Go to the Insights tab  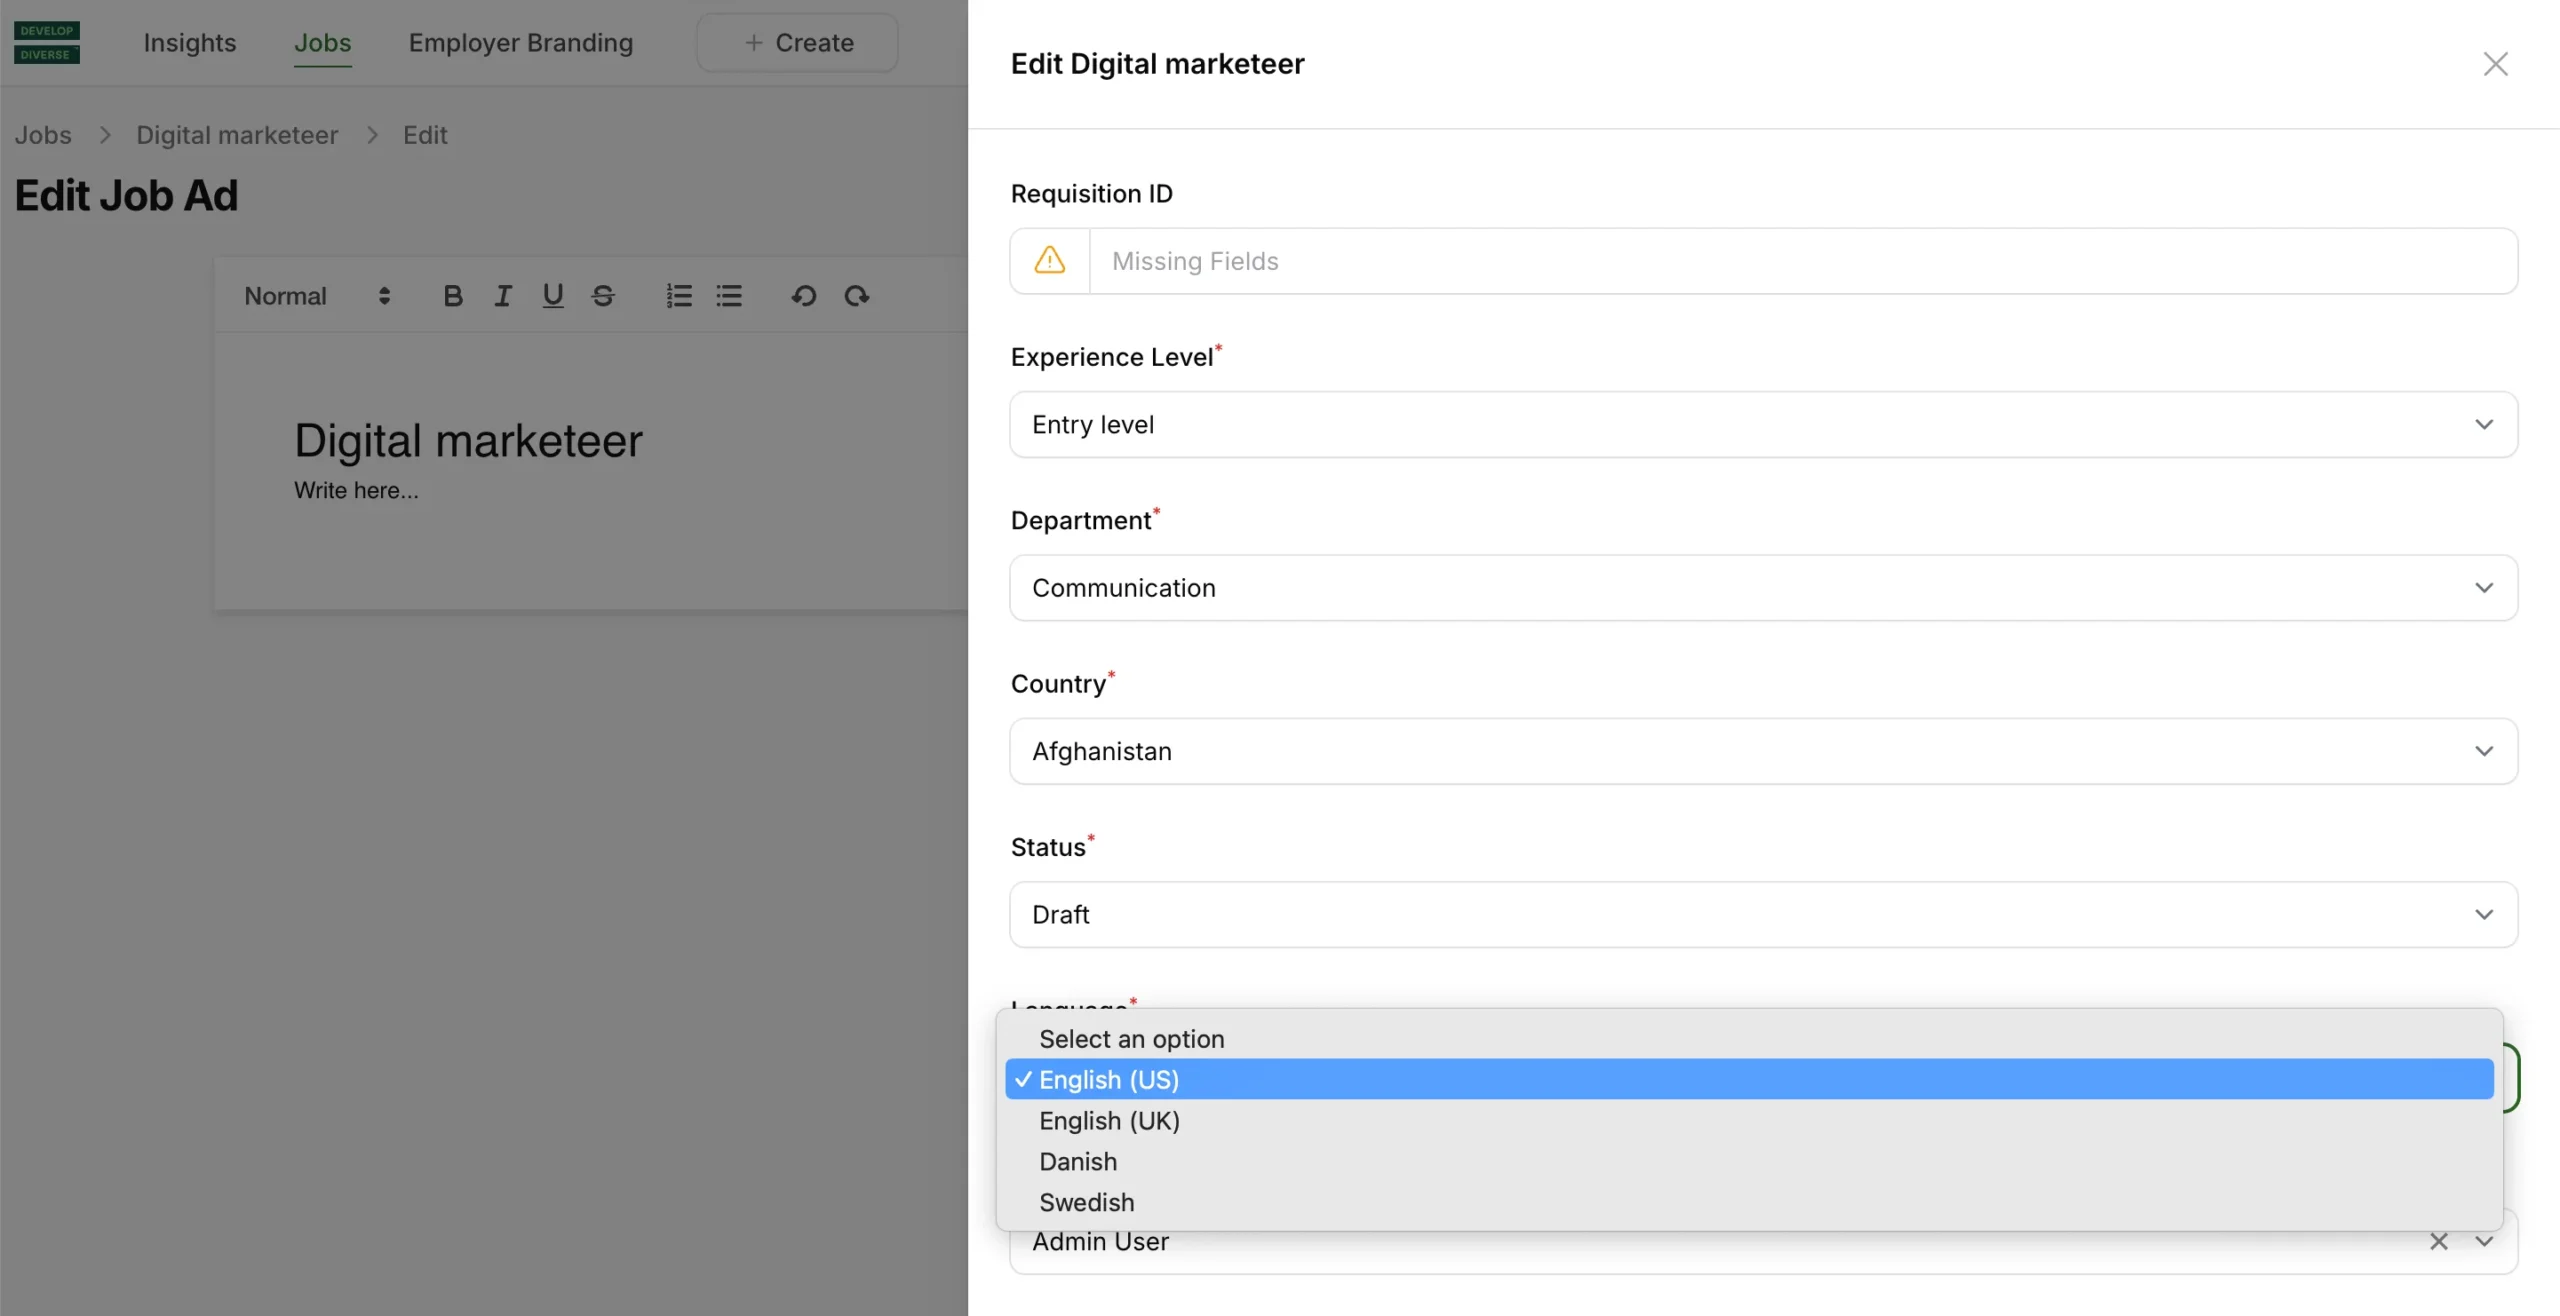[189, 43]
